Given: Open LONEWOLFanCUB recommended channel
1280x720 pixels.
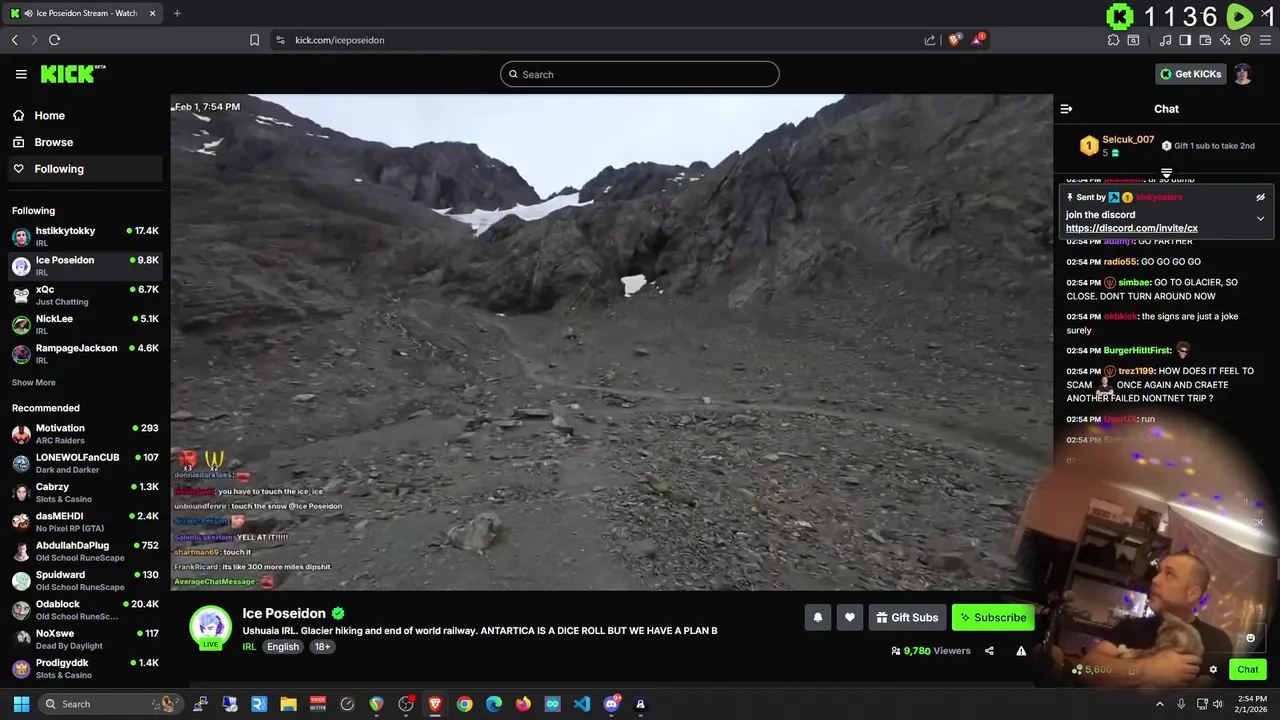Looking at the screenshot, I should click(84, 463).
